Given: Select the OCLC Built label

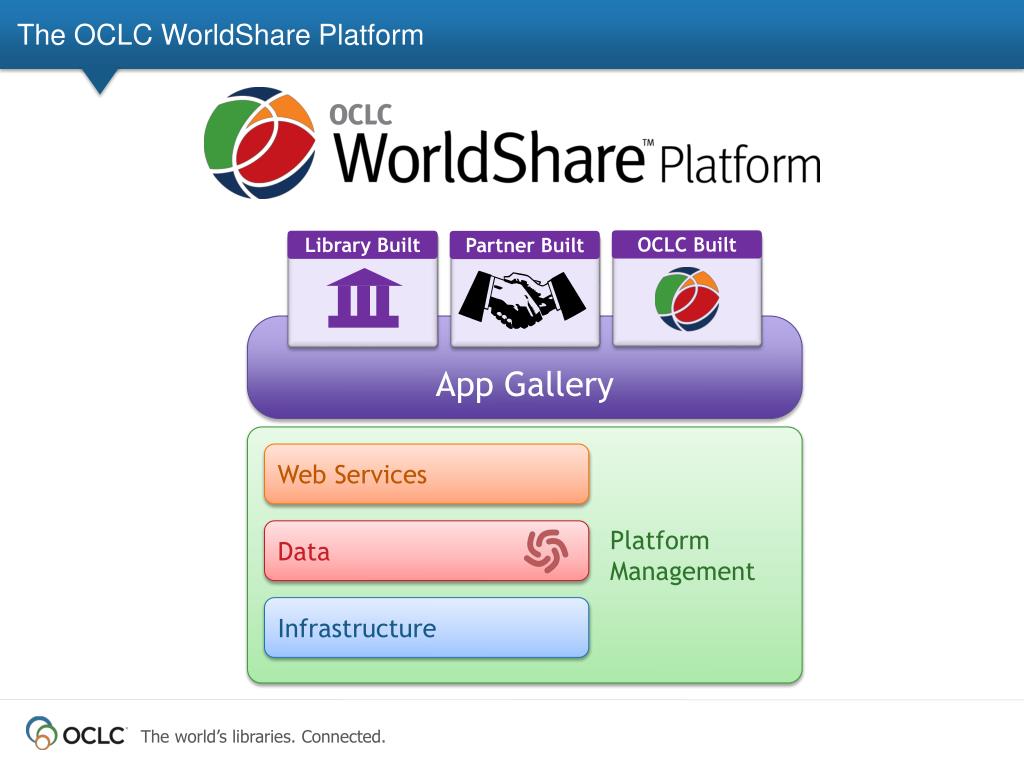Looking at the screenshot, I should coord(686,244).
